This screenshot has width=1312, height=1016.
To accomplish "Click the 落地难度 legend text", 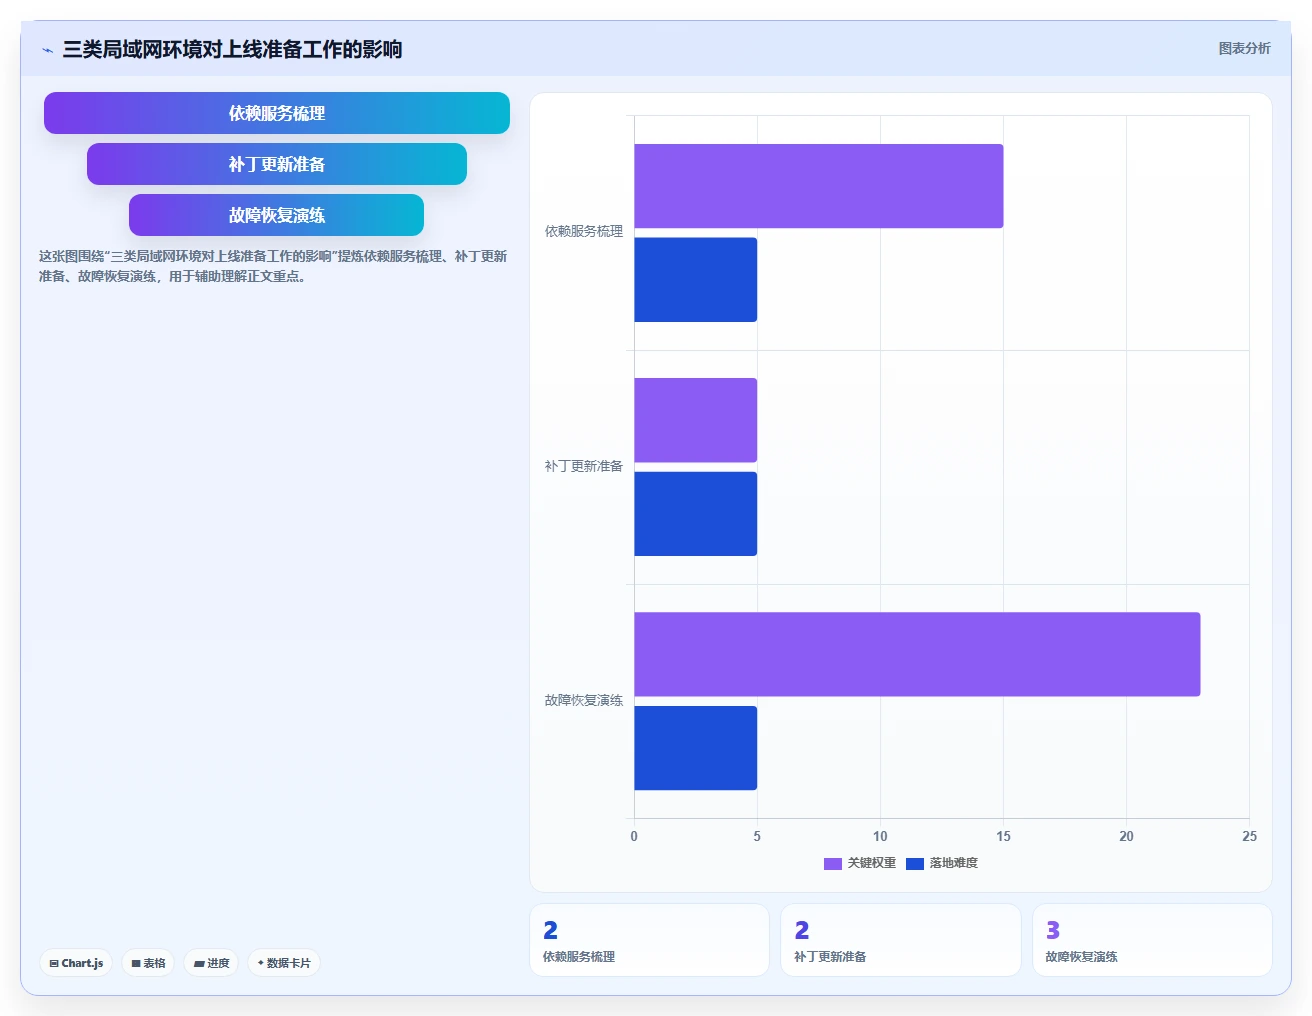I will 954,863.
